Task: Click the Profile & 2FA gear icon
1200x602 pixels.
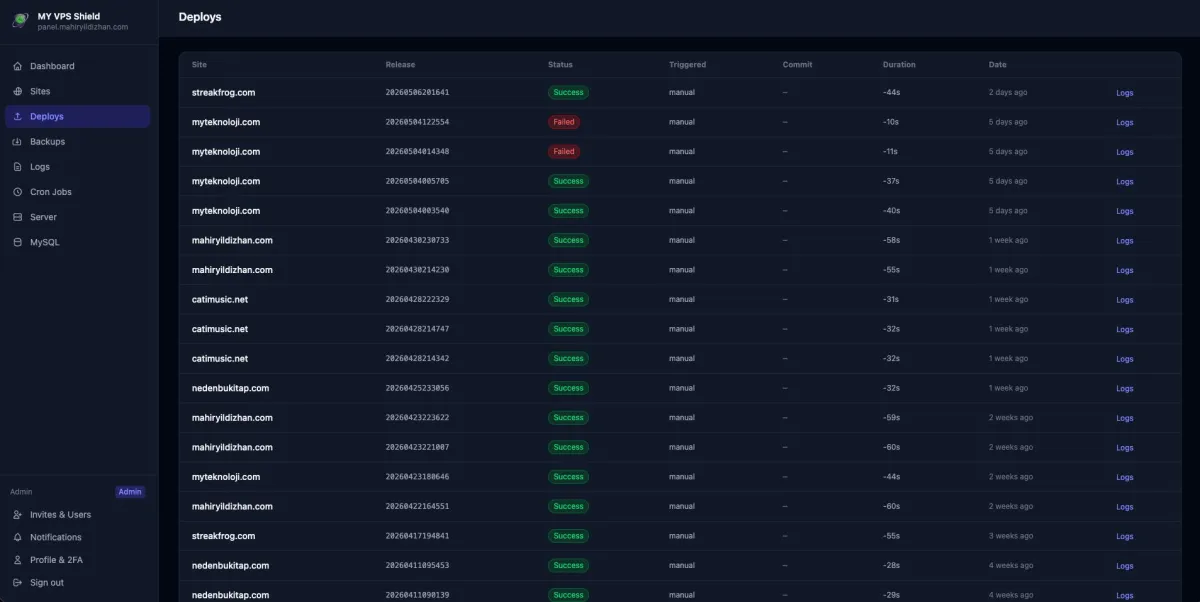Action: coord(18,560)
